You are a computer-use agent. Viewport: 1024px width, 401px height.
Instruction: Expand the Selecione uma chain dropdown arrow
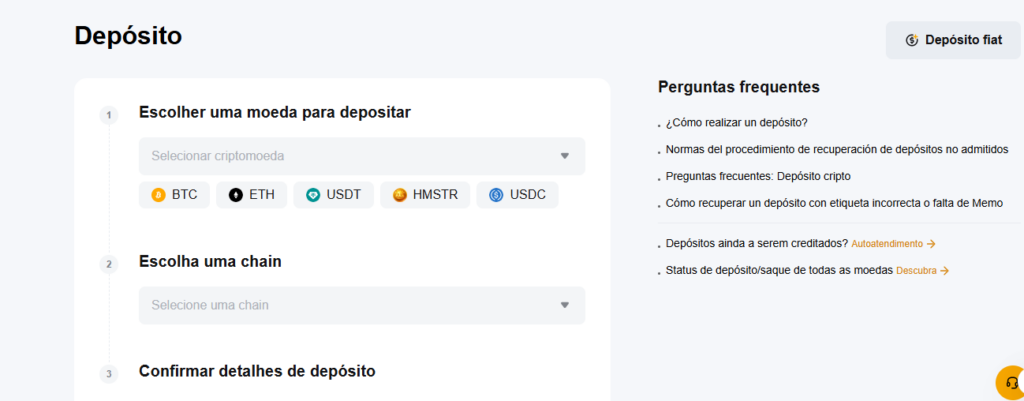(564, 305)
